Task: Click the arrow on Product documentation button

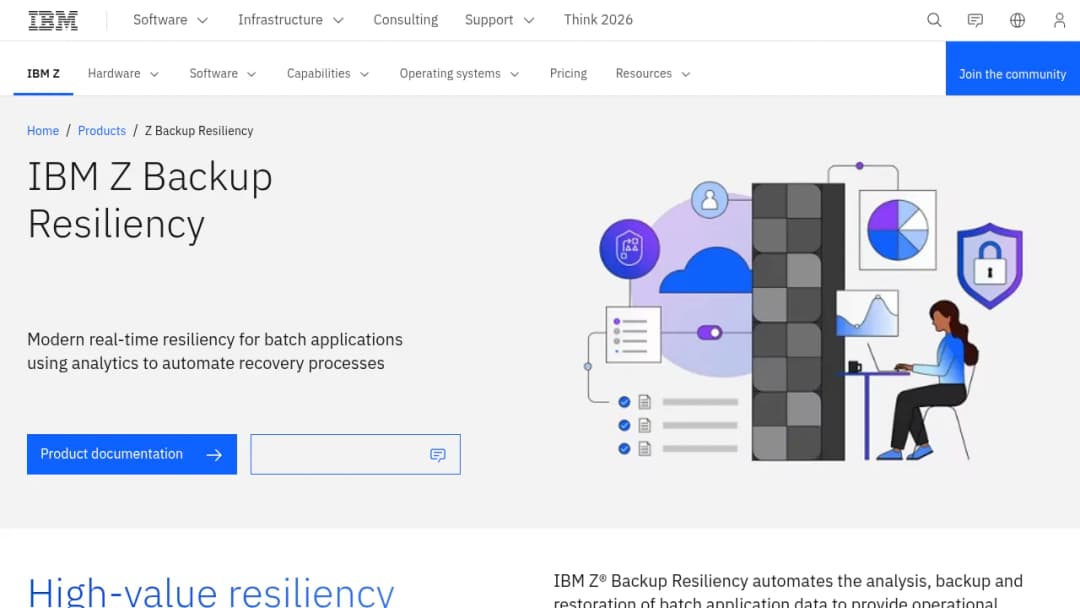Action: coord(214,454)
